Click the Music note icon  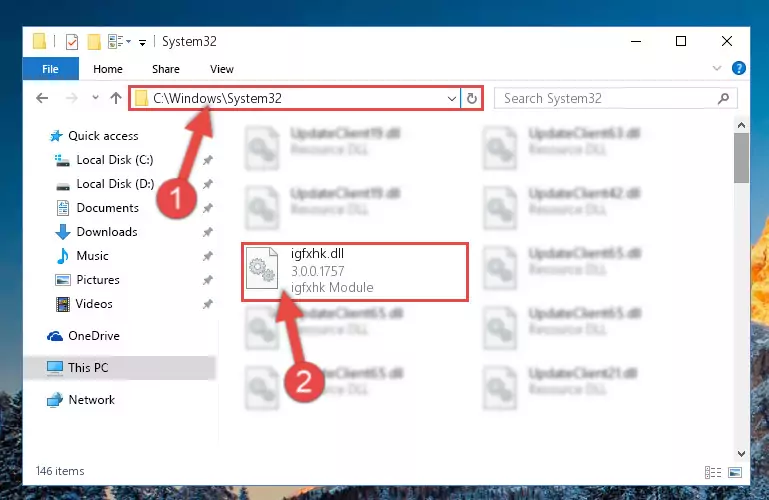63,256
